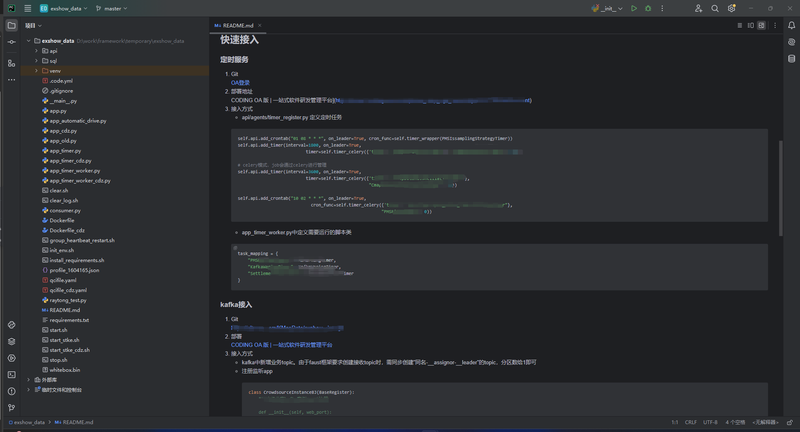Image resolution: width=800 pixels, height=432 pixels.
Task: Select start_stke.sh in project tree
Action: 64,340
